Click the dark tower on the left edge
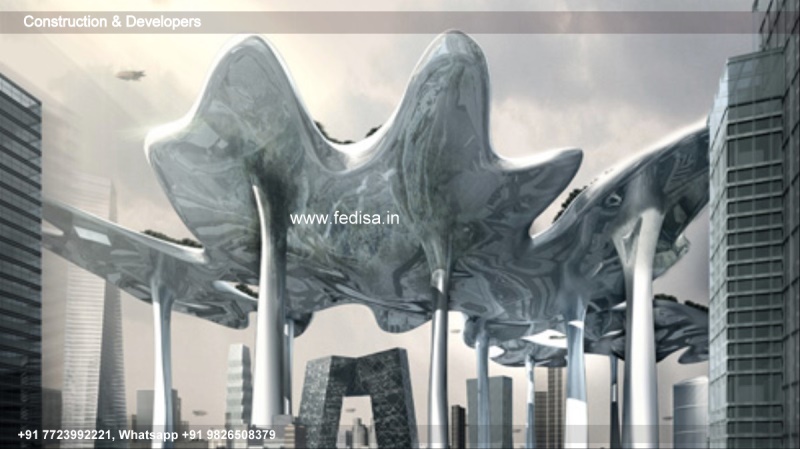Viewport: 800px width, 449px height. click(18, 250)
